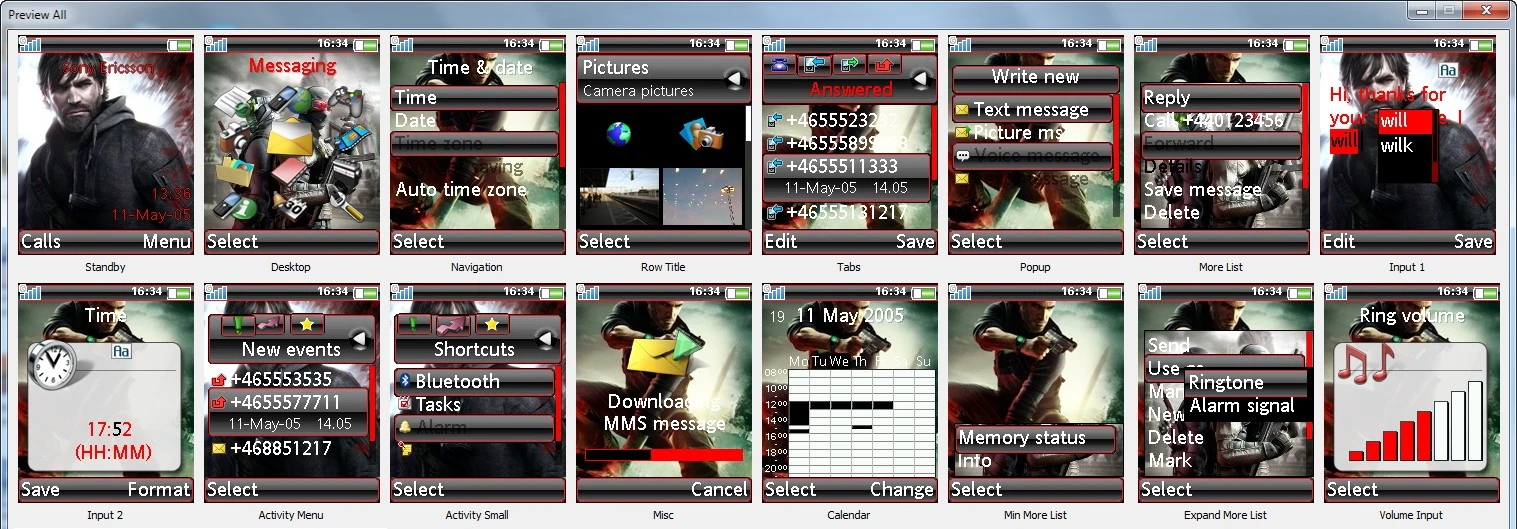This screenshot has height=529, width=1517.
Task: Select Ringtone in Expand More List preview
Action: click(1246, 383)
